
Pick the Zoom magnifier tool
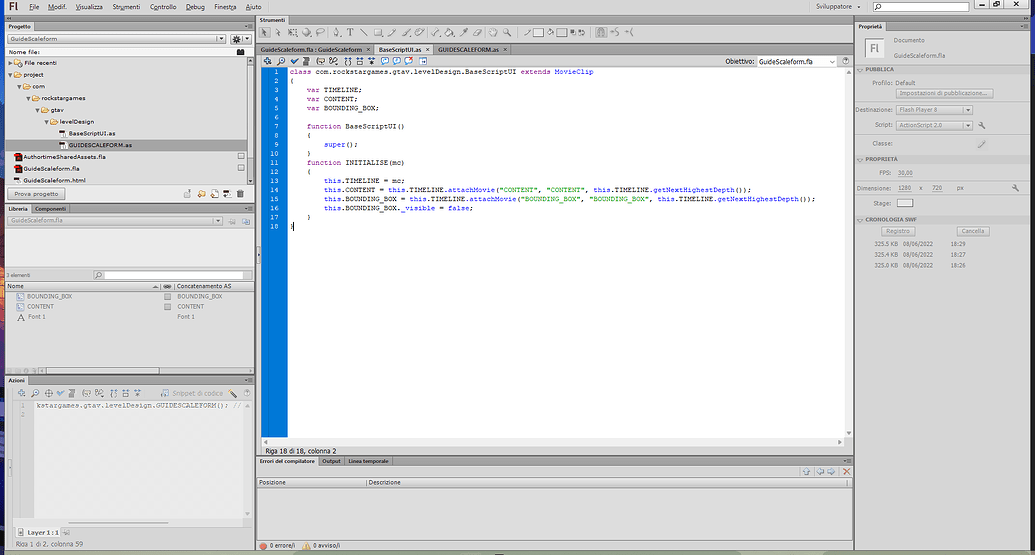click(x=509, y=32)
